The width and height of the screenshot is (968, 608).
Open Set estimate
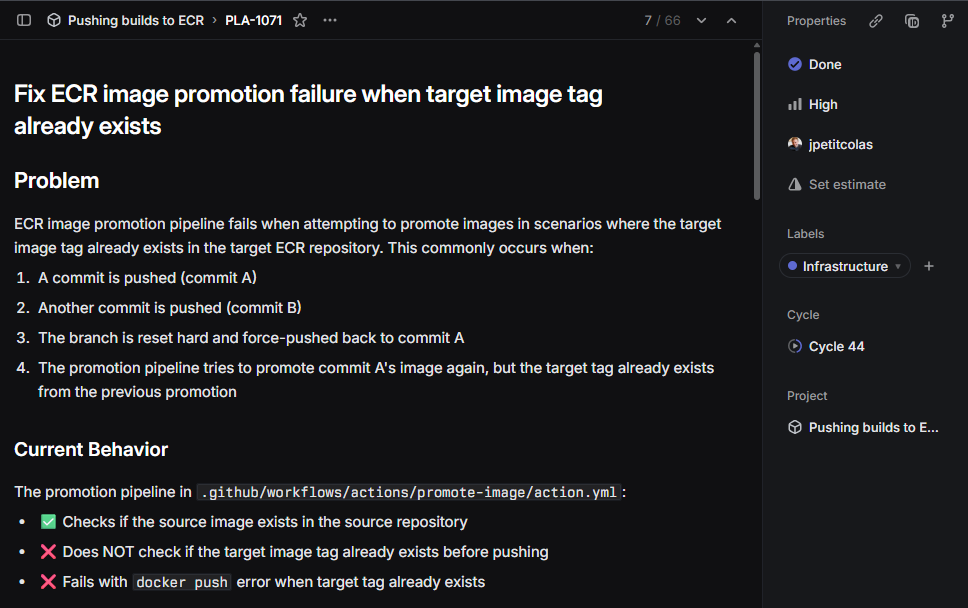coord(835,184)
